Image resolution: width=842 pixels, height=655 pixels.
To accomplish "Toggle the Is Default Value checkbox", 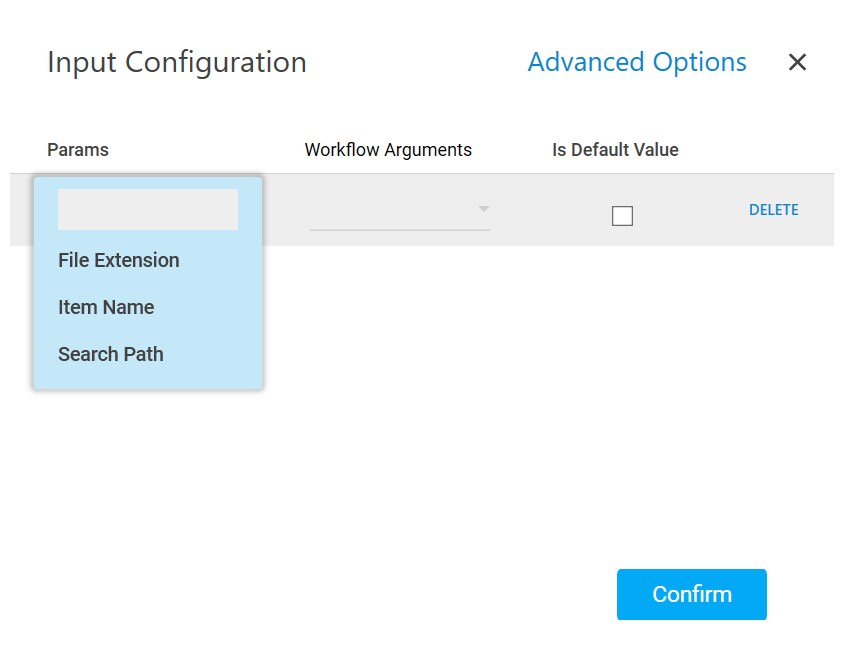I will [622, 215].
